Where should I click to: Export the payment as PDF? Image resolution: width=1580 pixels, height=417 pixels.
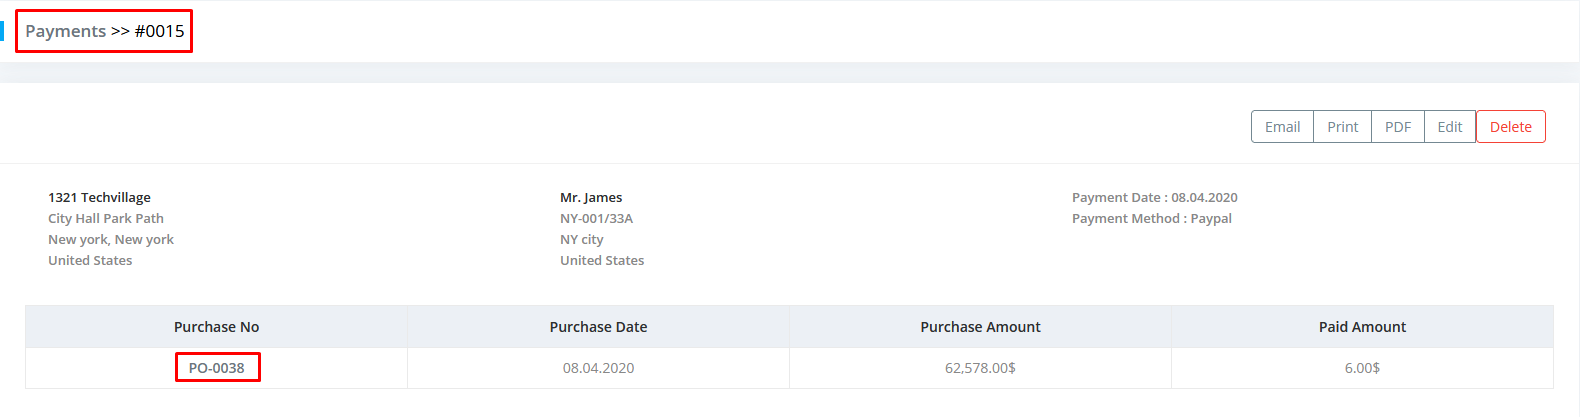tap(1397, 127)
